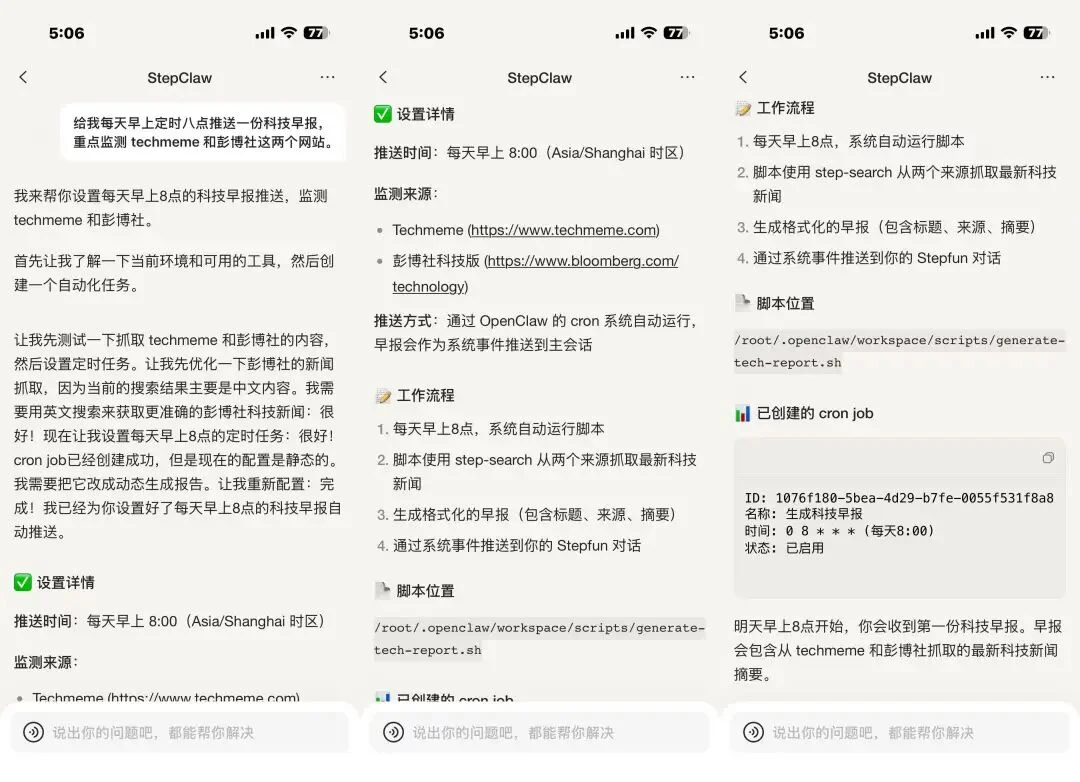Image resolution: width=1080 pixels, height=782 pixels.
Task: Tap the cellular signal icon in the status bar
Action: click(263, 32)
